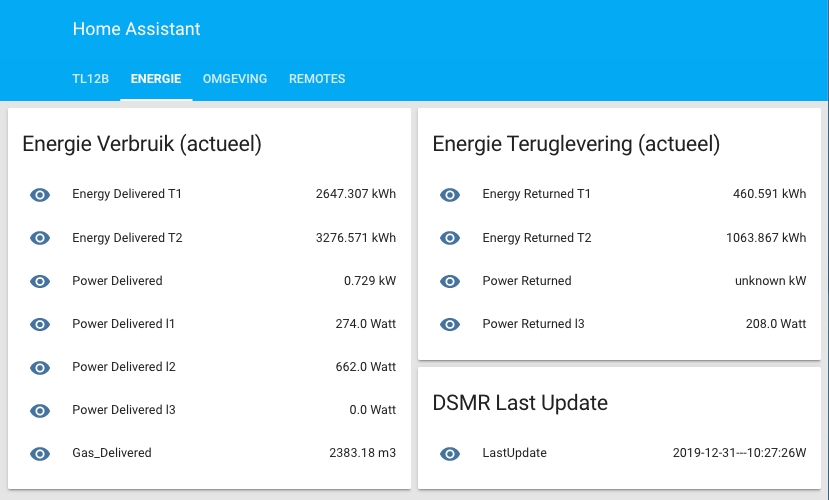
Task: Click the eye icon beside Power Returned
Action: [450, 281]
